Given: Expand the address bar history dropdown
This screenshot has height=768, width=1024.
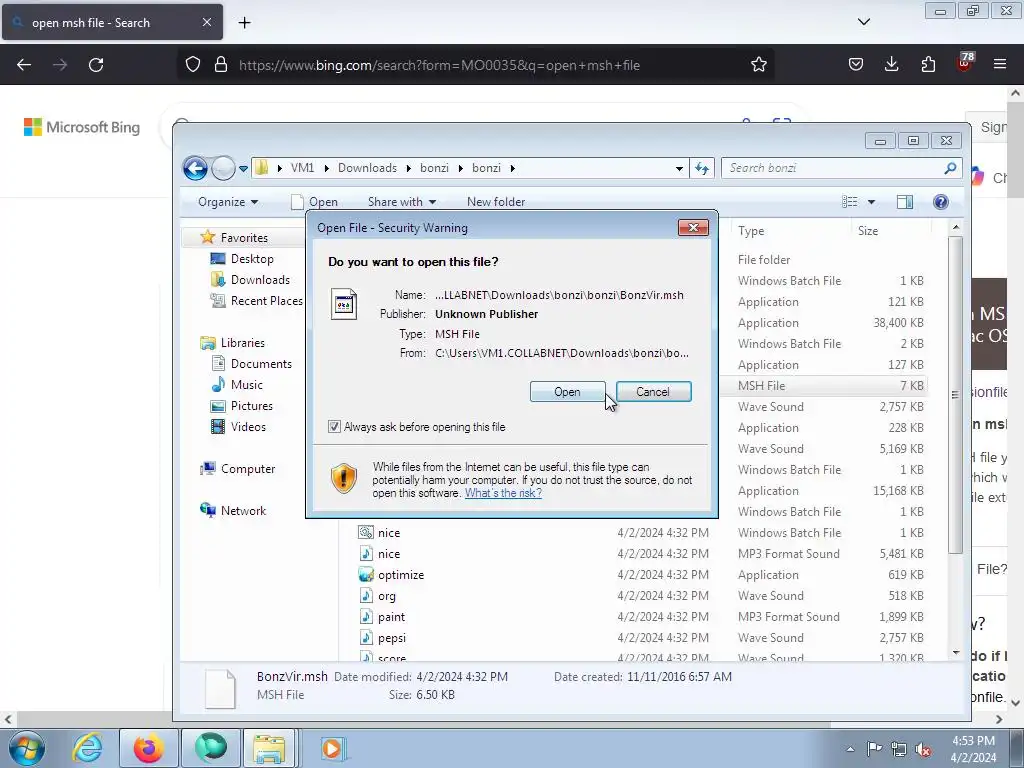Looking at the screenshot, I should tap(679, 168).
